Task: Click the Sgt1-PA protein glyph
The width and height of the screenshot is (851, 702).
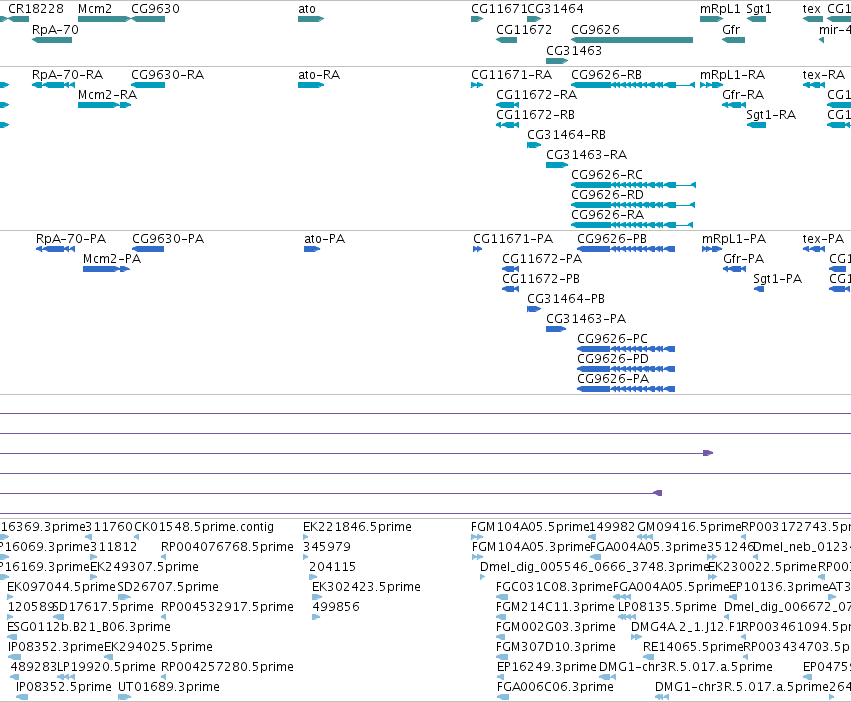Action: 759,289
